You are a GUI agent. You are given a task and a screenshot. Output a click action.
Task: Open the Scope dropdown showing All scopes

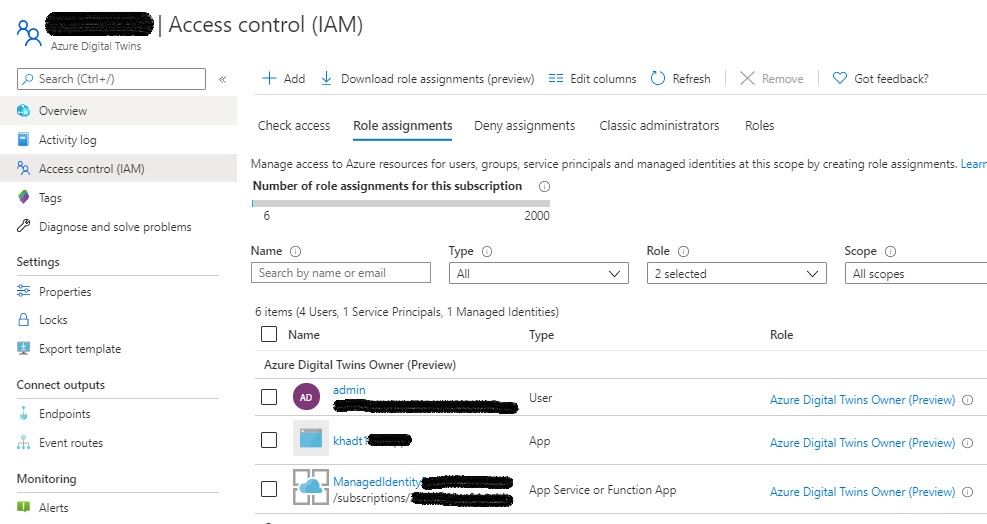[916, 273]
